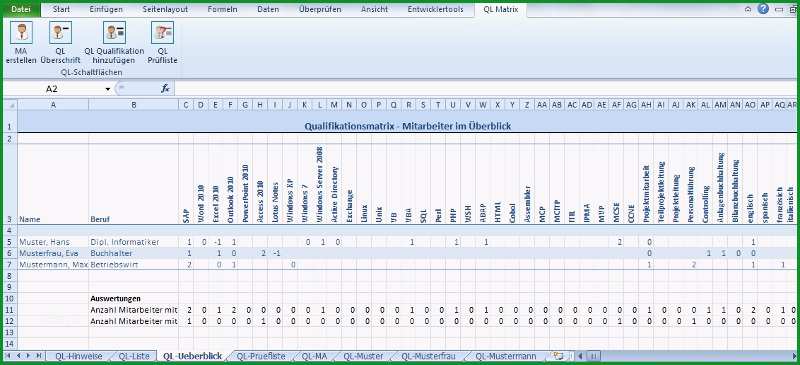Image resolution: width=800 pixels, height=365 pixels.
Task: Click the Personalführung heading cell
Action: 691,184
